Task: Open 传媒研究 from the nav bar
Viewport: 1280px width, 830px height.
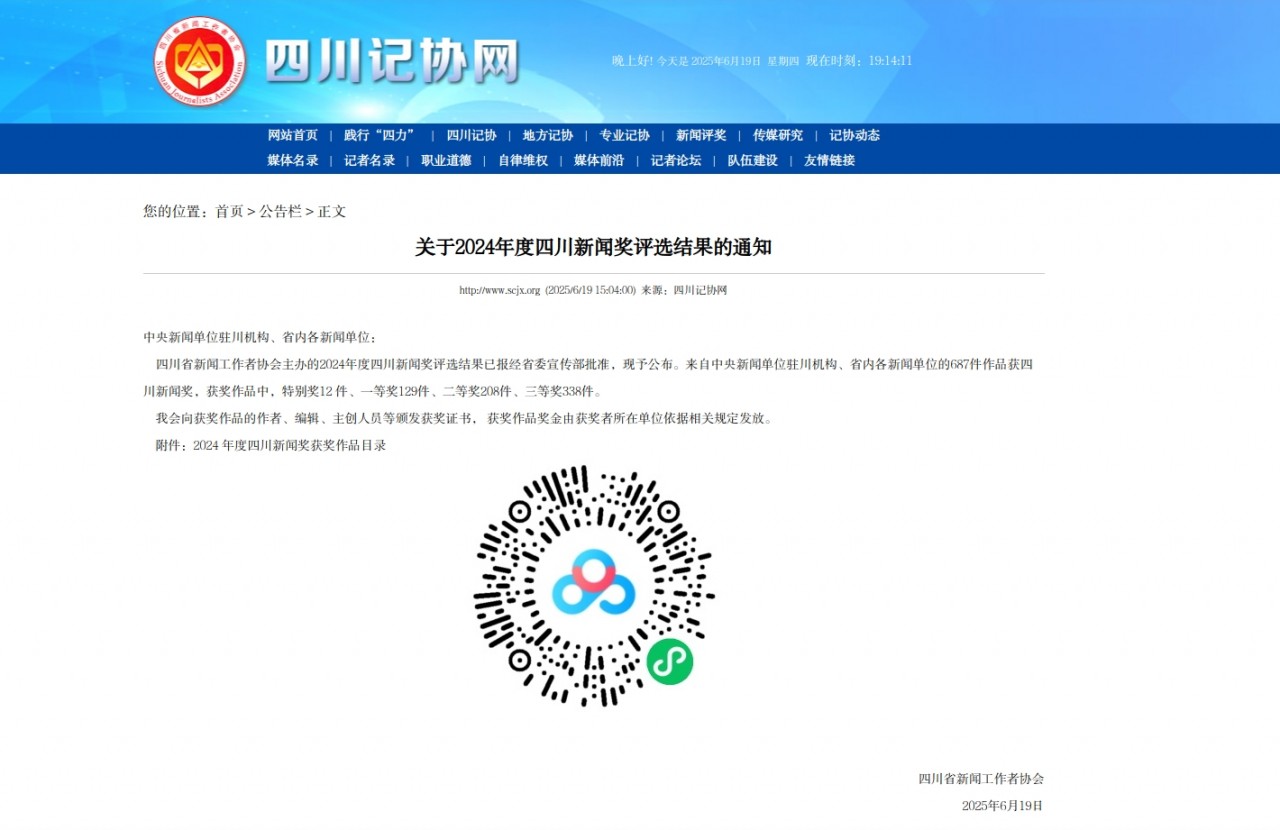Action: pos(777,136)
